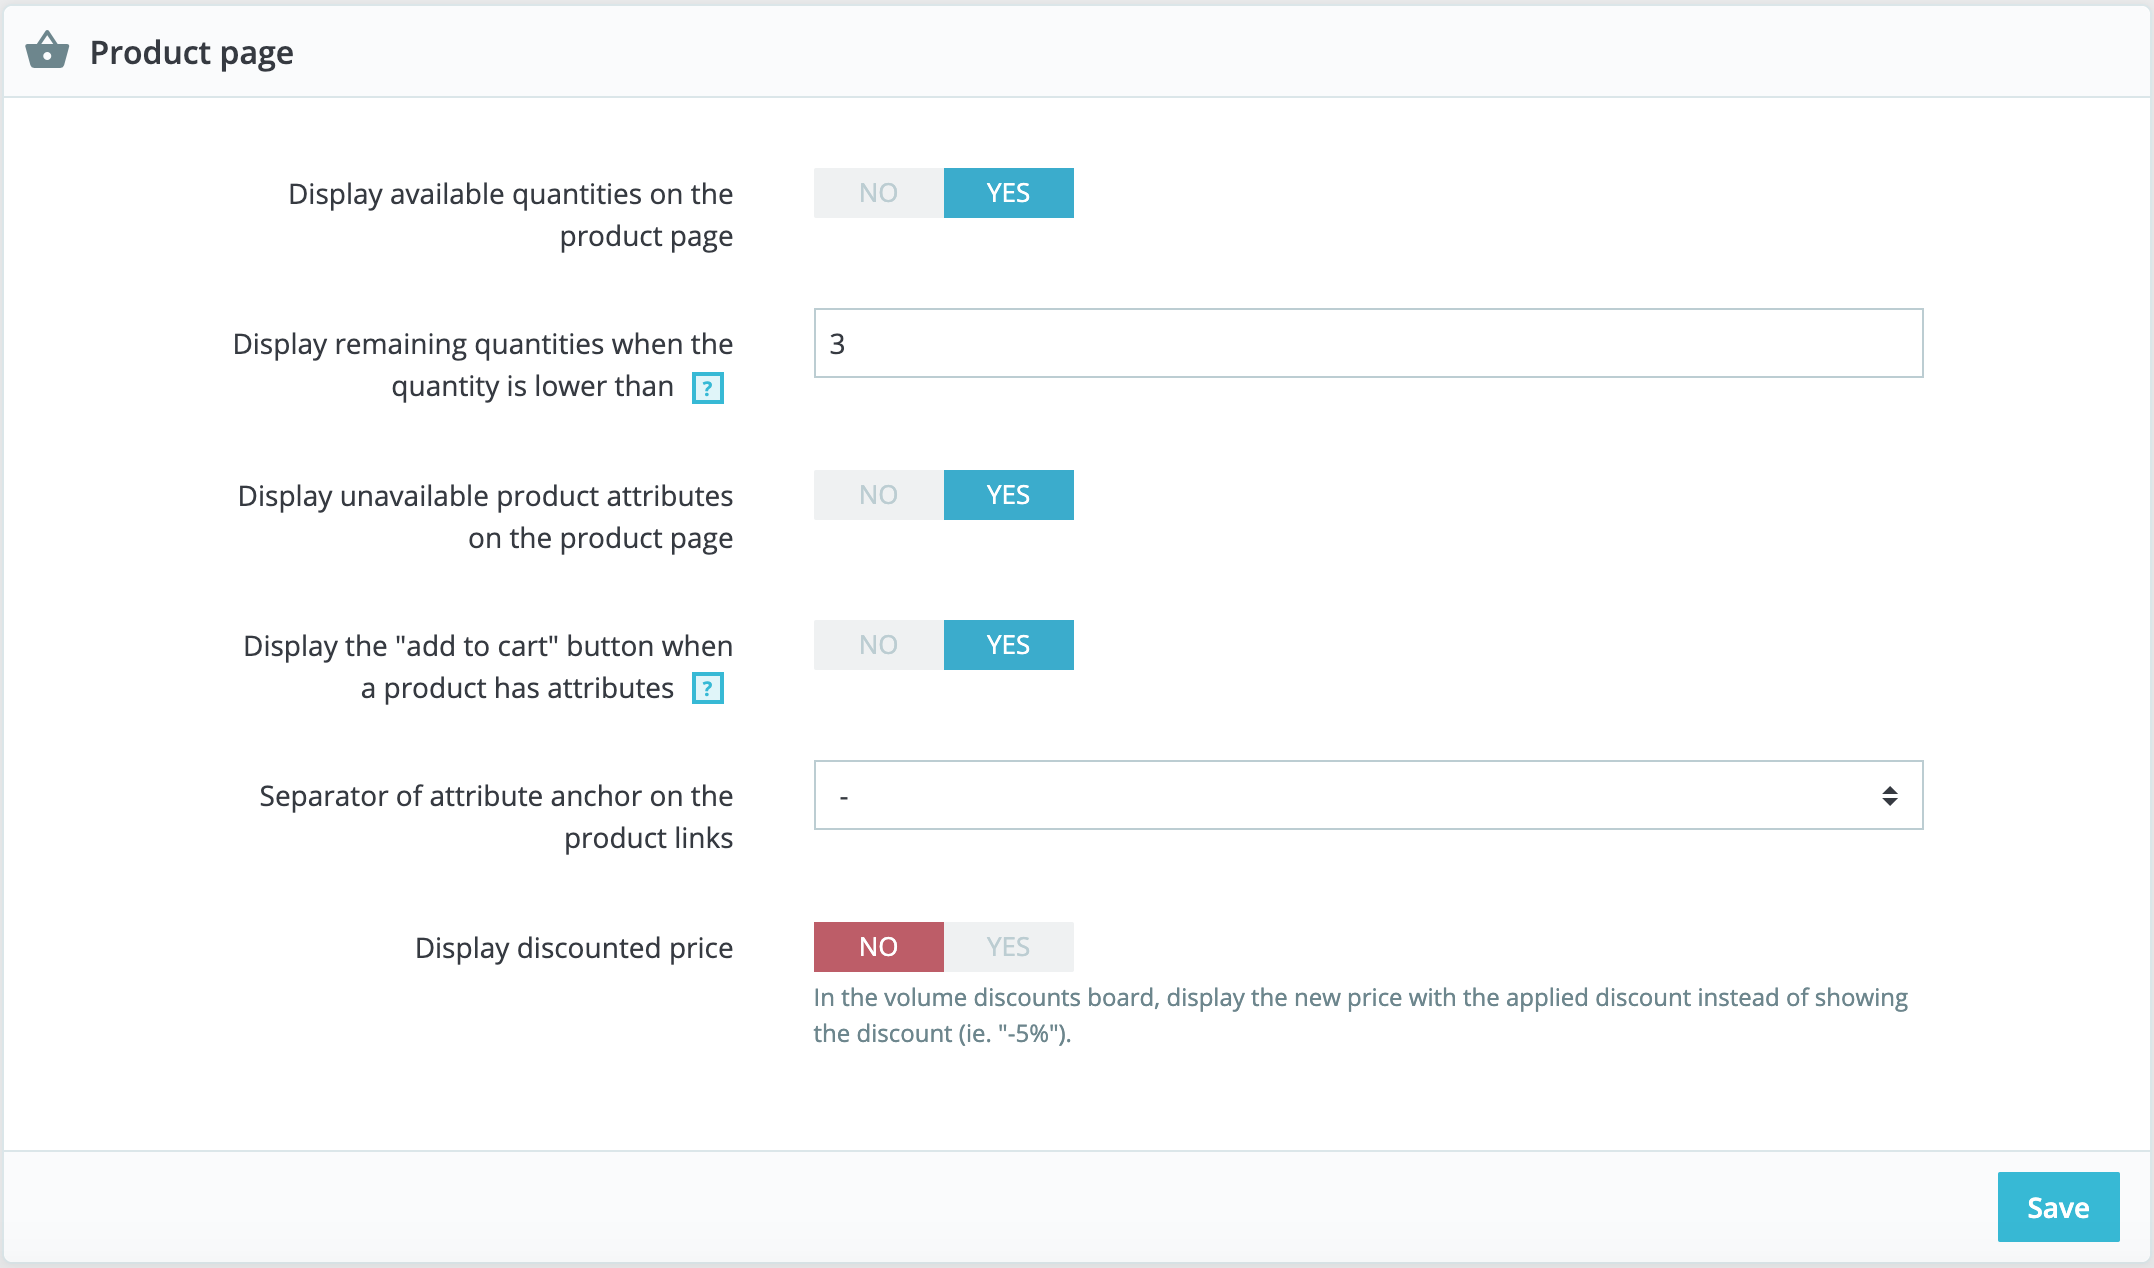The image size is (2154, 1268).
Task: Click the volume discounts help description text
Action: click(1360, 1015)
